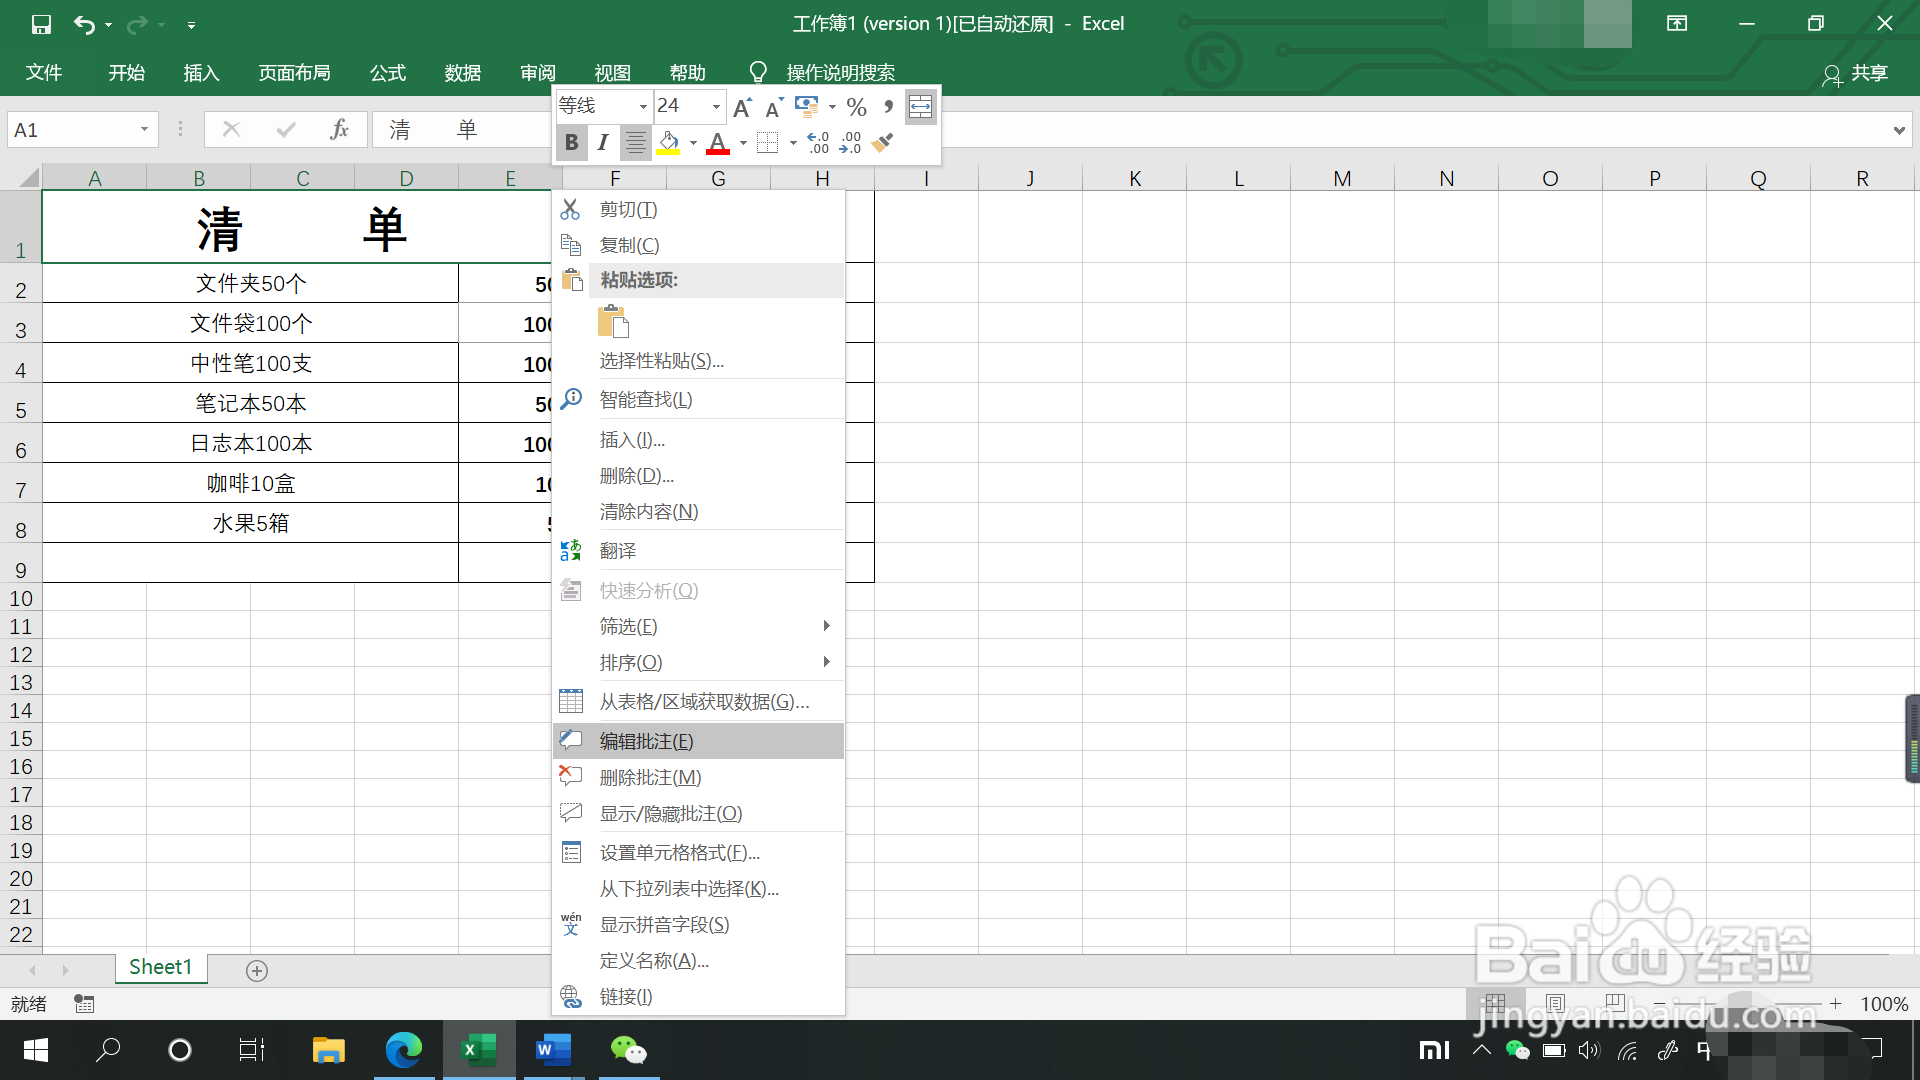1920x1080 pixels.
Task: Click the paste clipboard icon under 粘贴选项
Action: point(613,321)
